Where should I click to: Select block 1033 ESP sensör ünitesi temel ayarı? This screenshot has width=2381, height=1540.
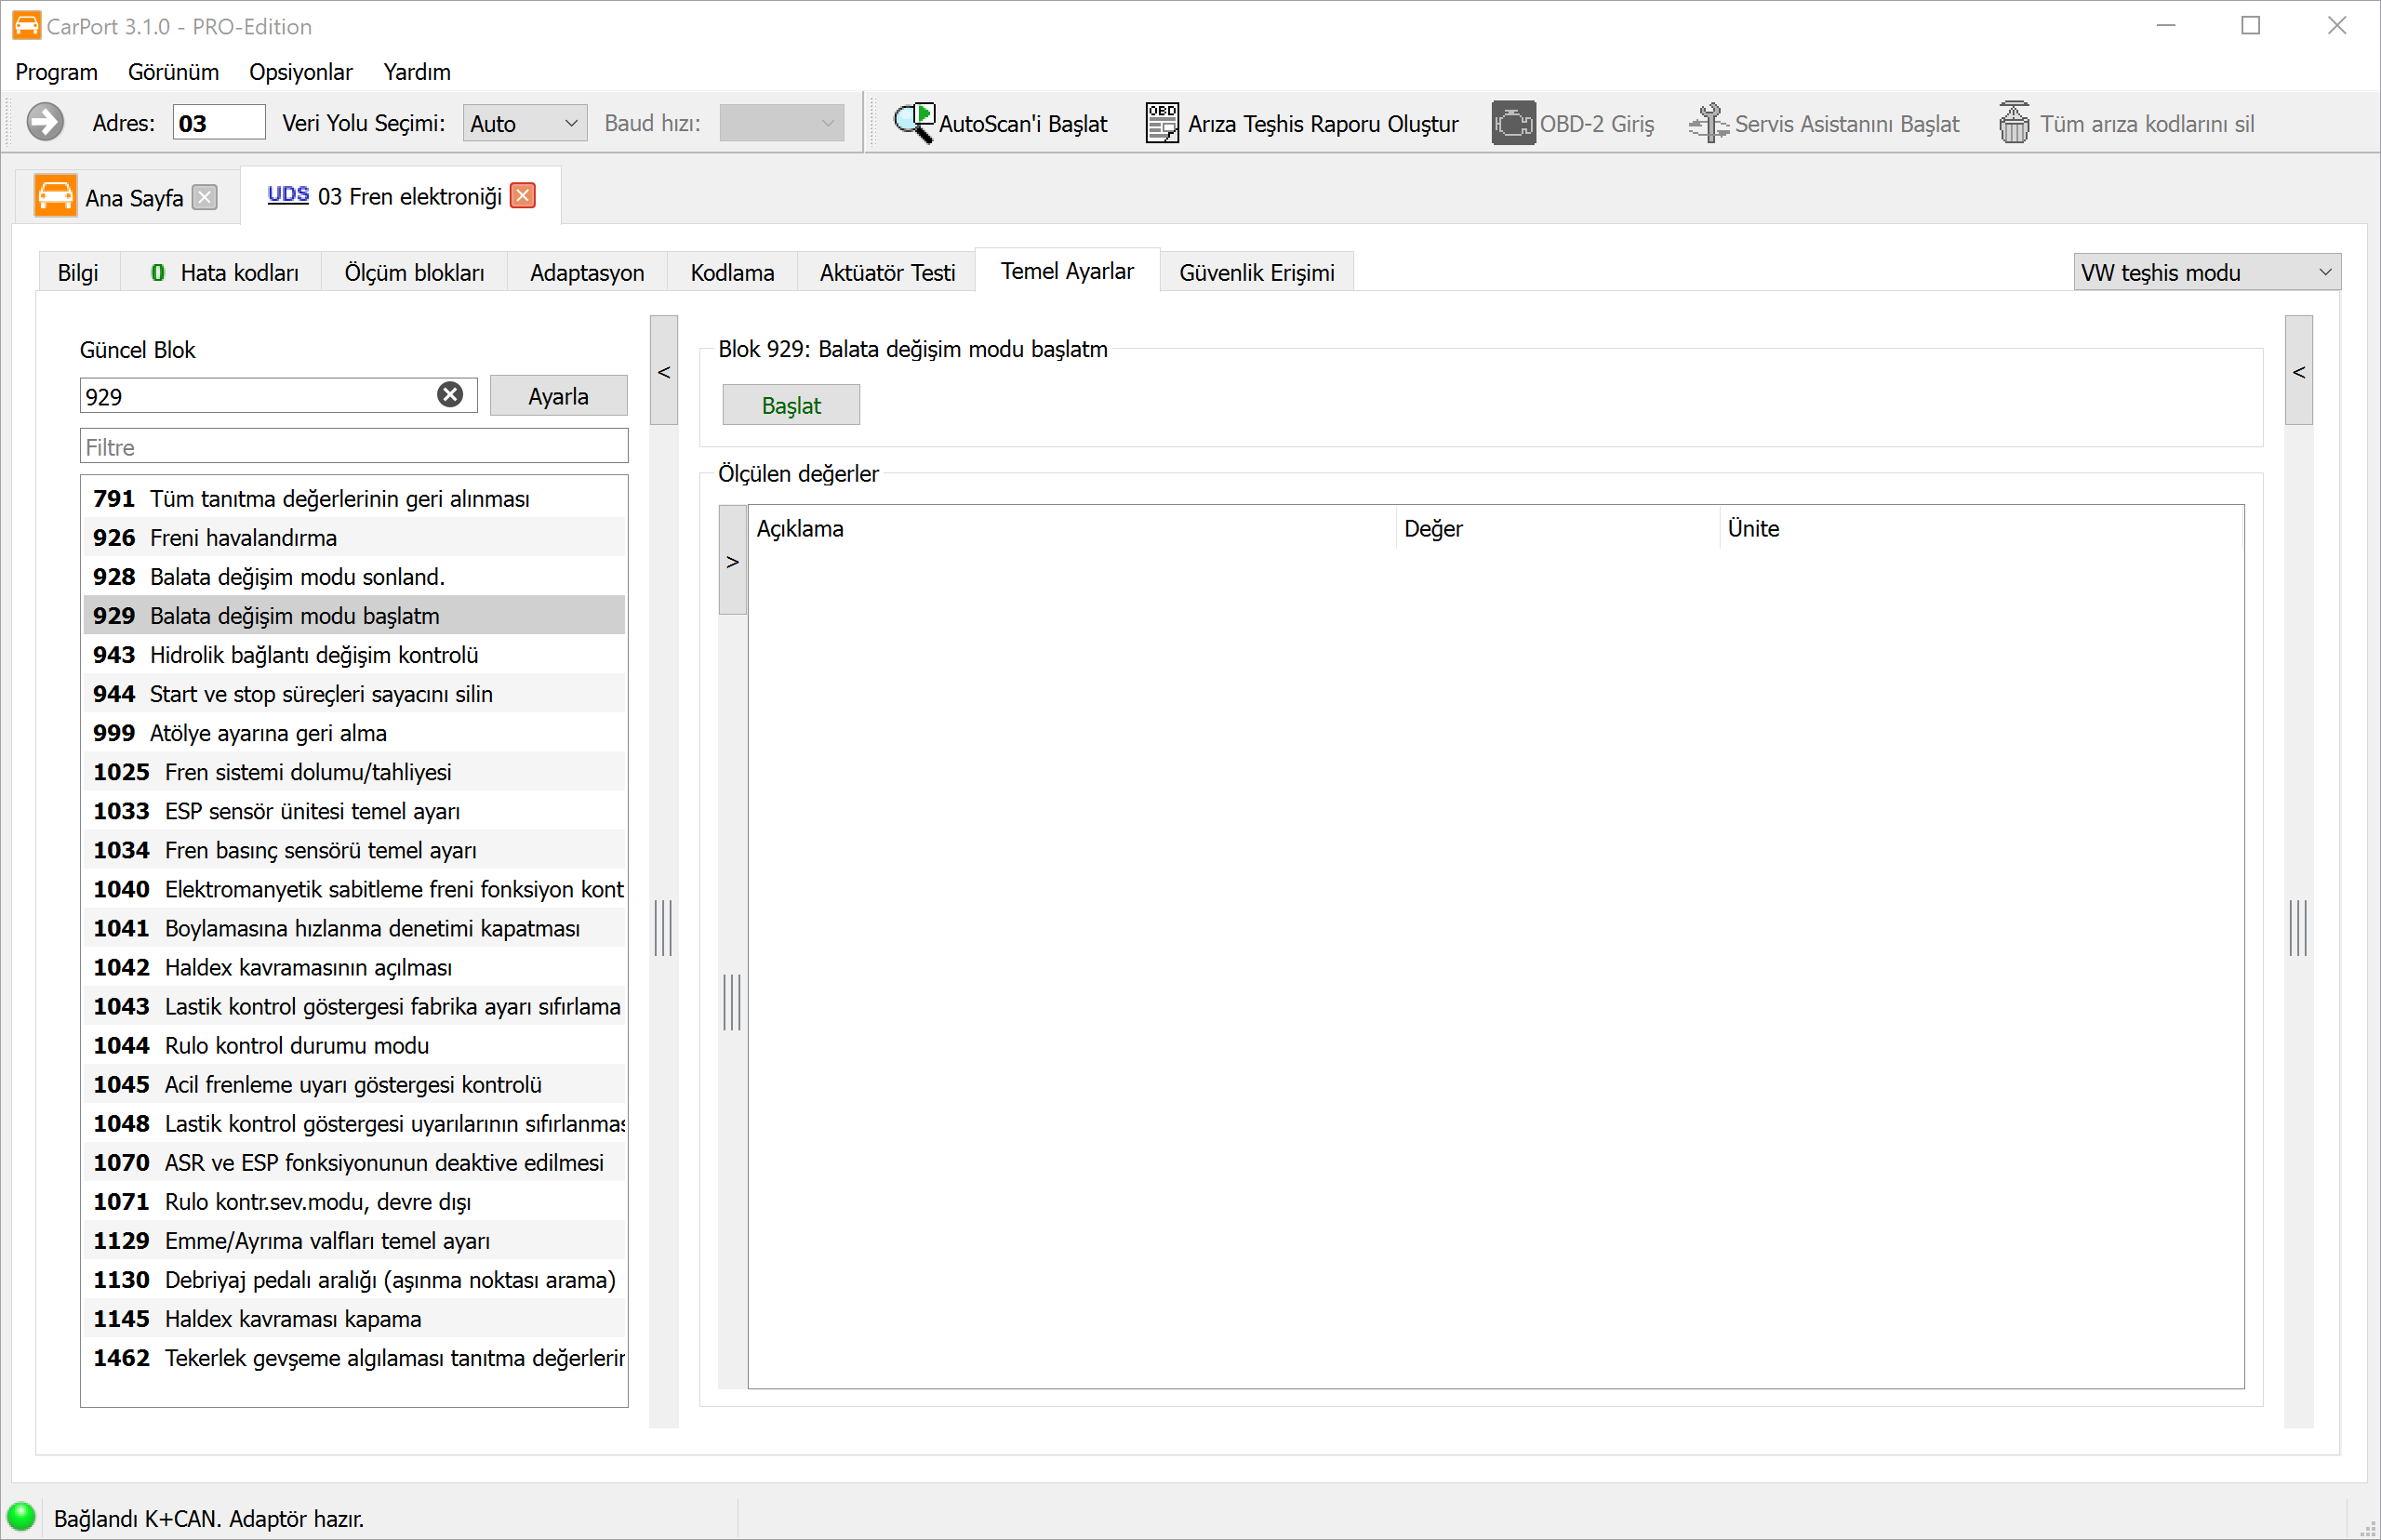tap(355, 810)
